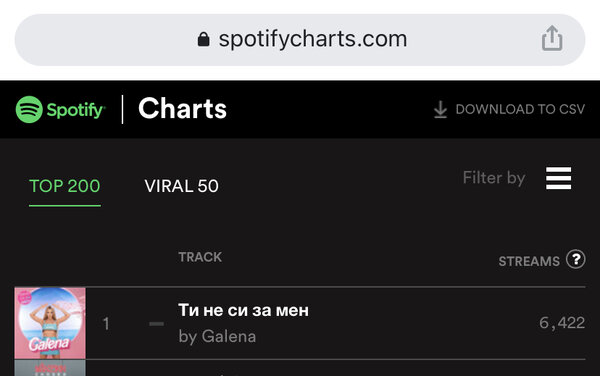Click the artist name by Galena
The image size is (600, 376).
pos(217,337)
